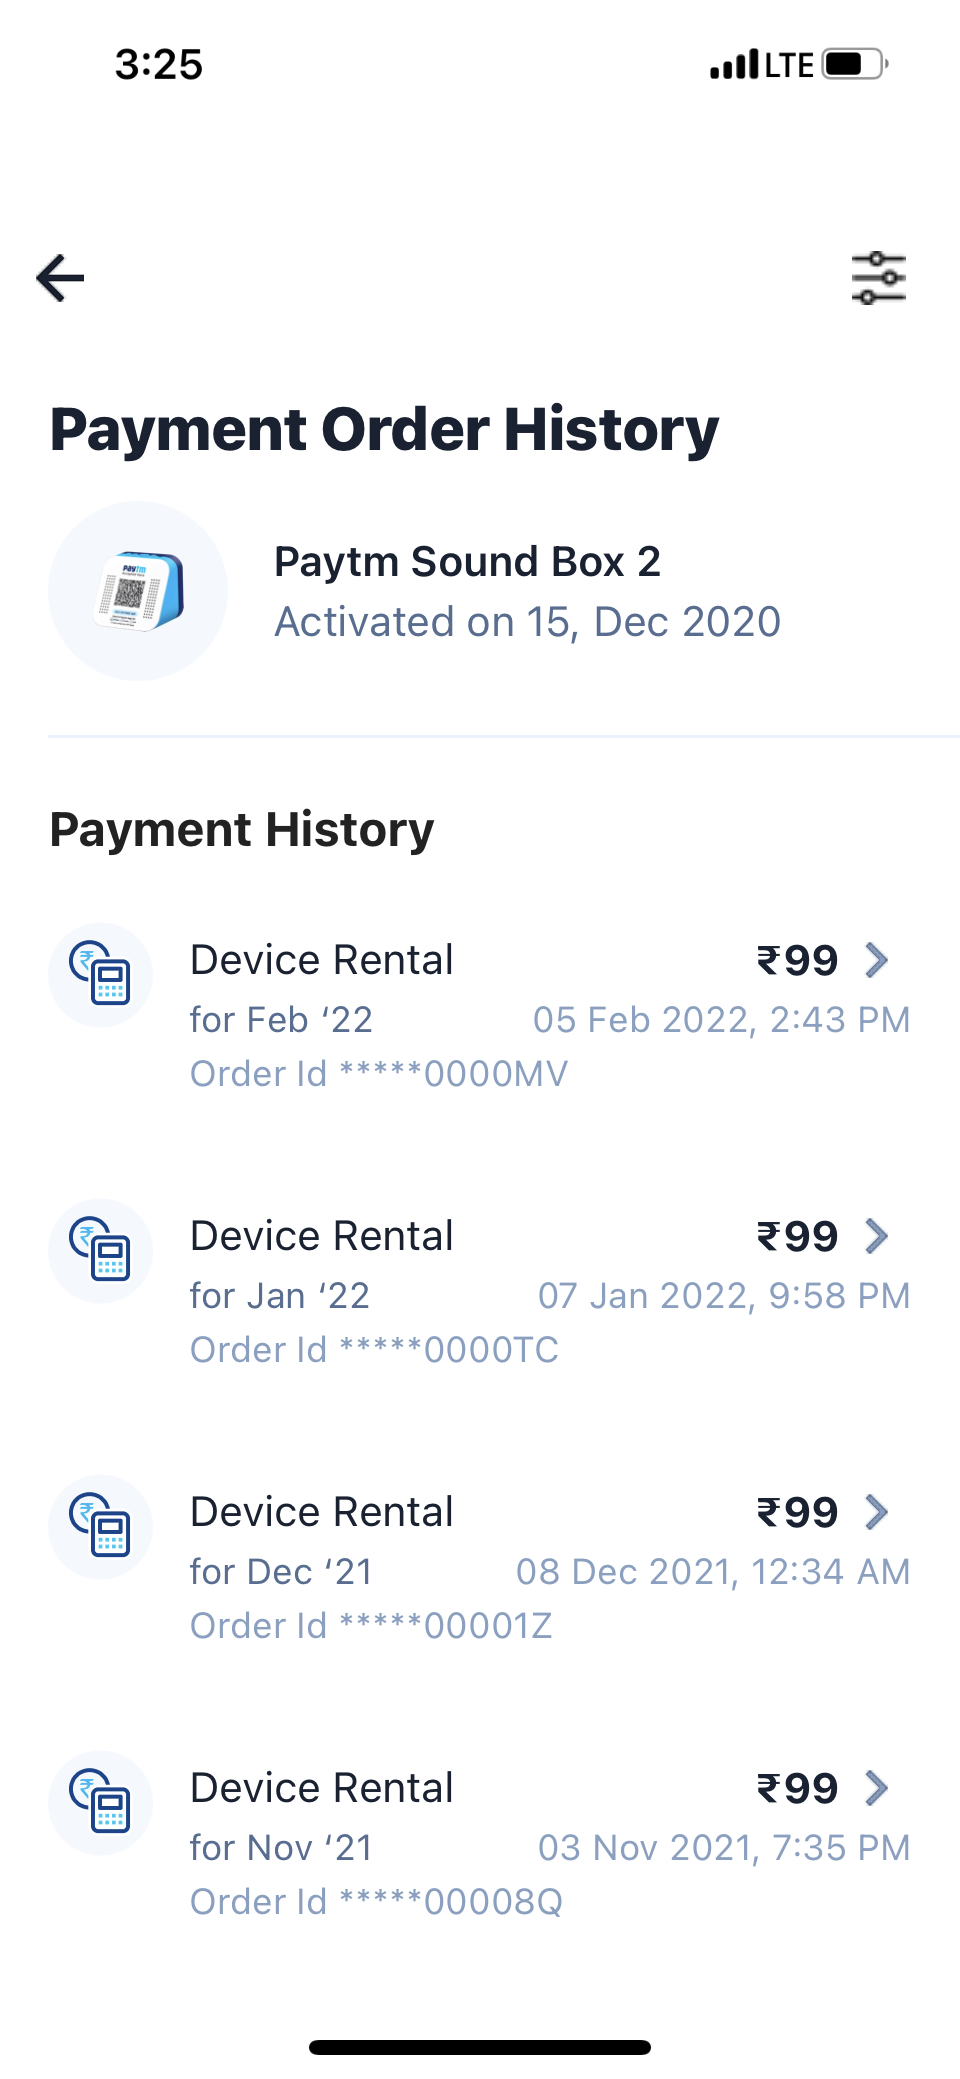960x2079 pixels.
Task: Tap the Feb '22 rental payment icon
Action: [x=100, y=975]
